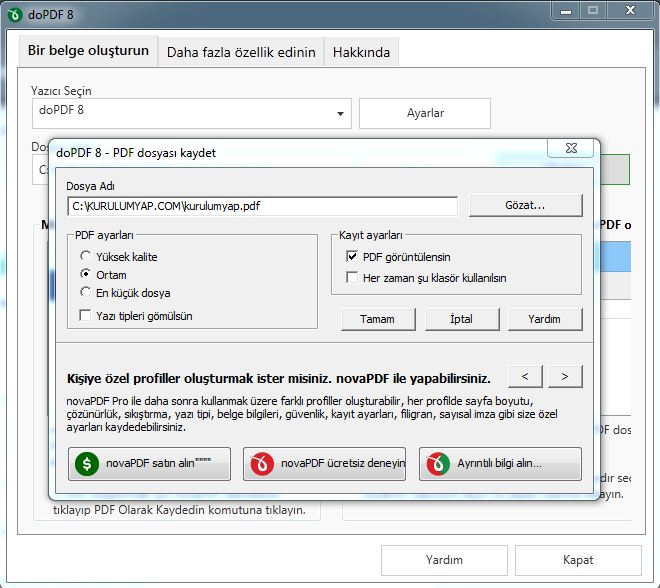Image resolution: width=660 pixels, height=588 pixels.
Task: Select Ortam quality radio option
Action: 85,274
